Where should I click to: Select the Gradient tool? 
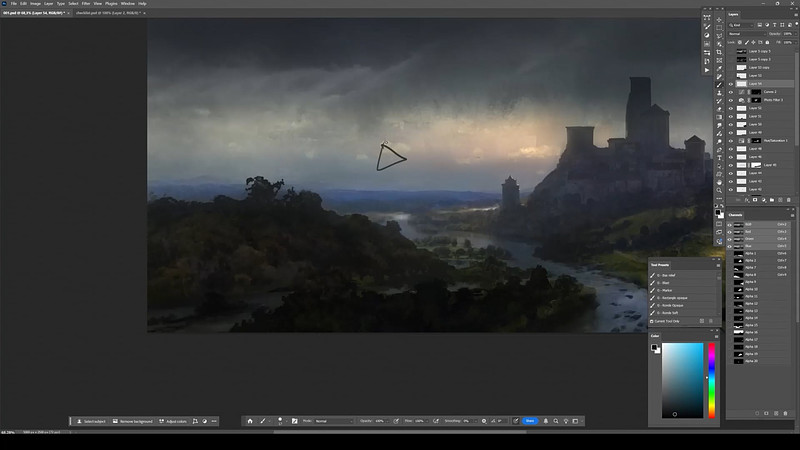(719, 117)
